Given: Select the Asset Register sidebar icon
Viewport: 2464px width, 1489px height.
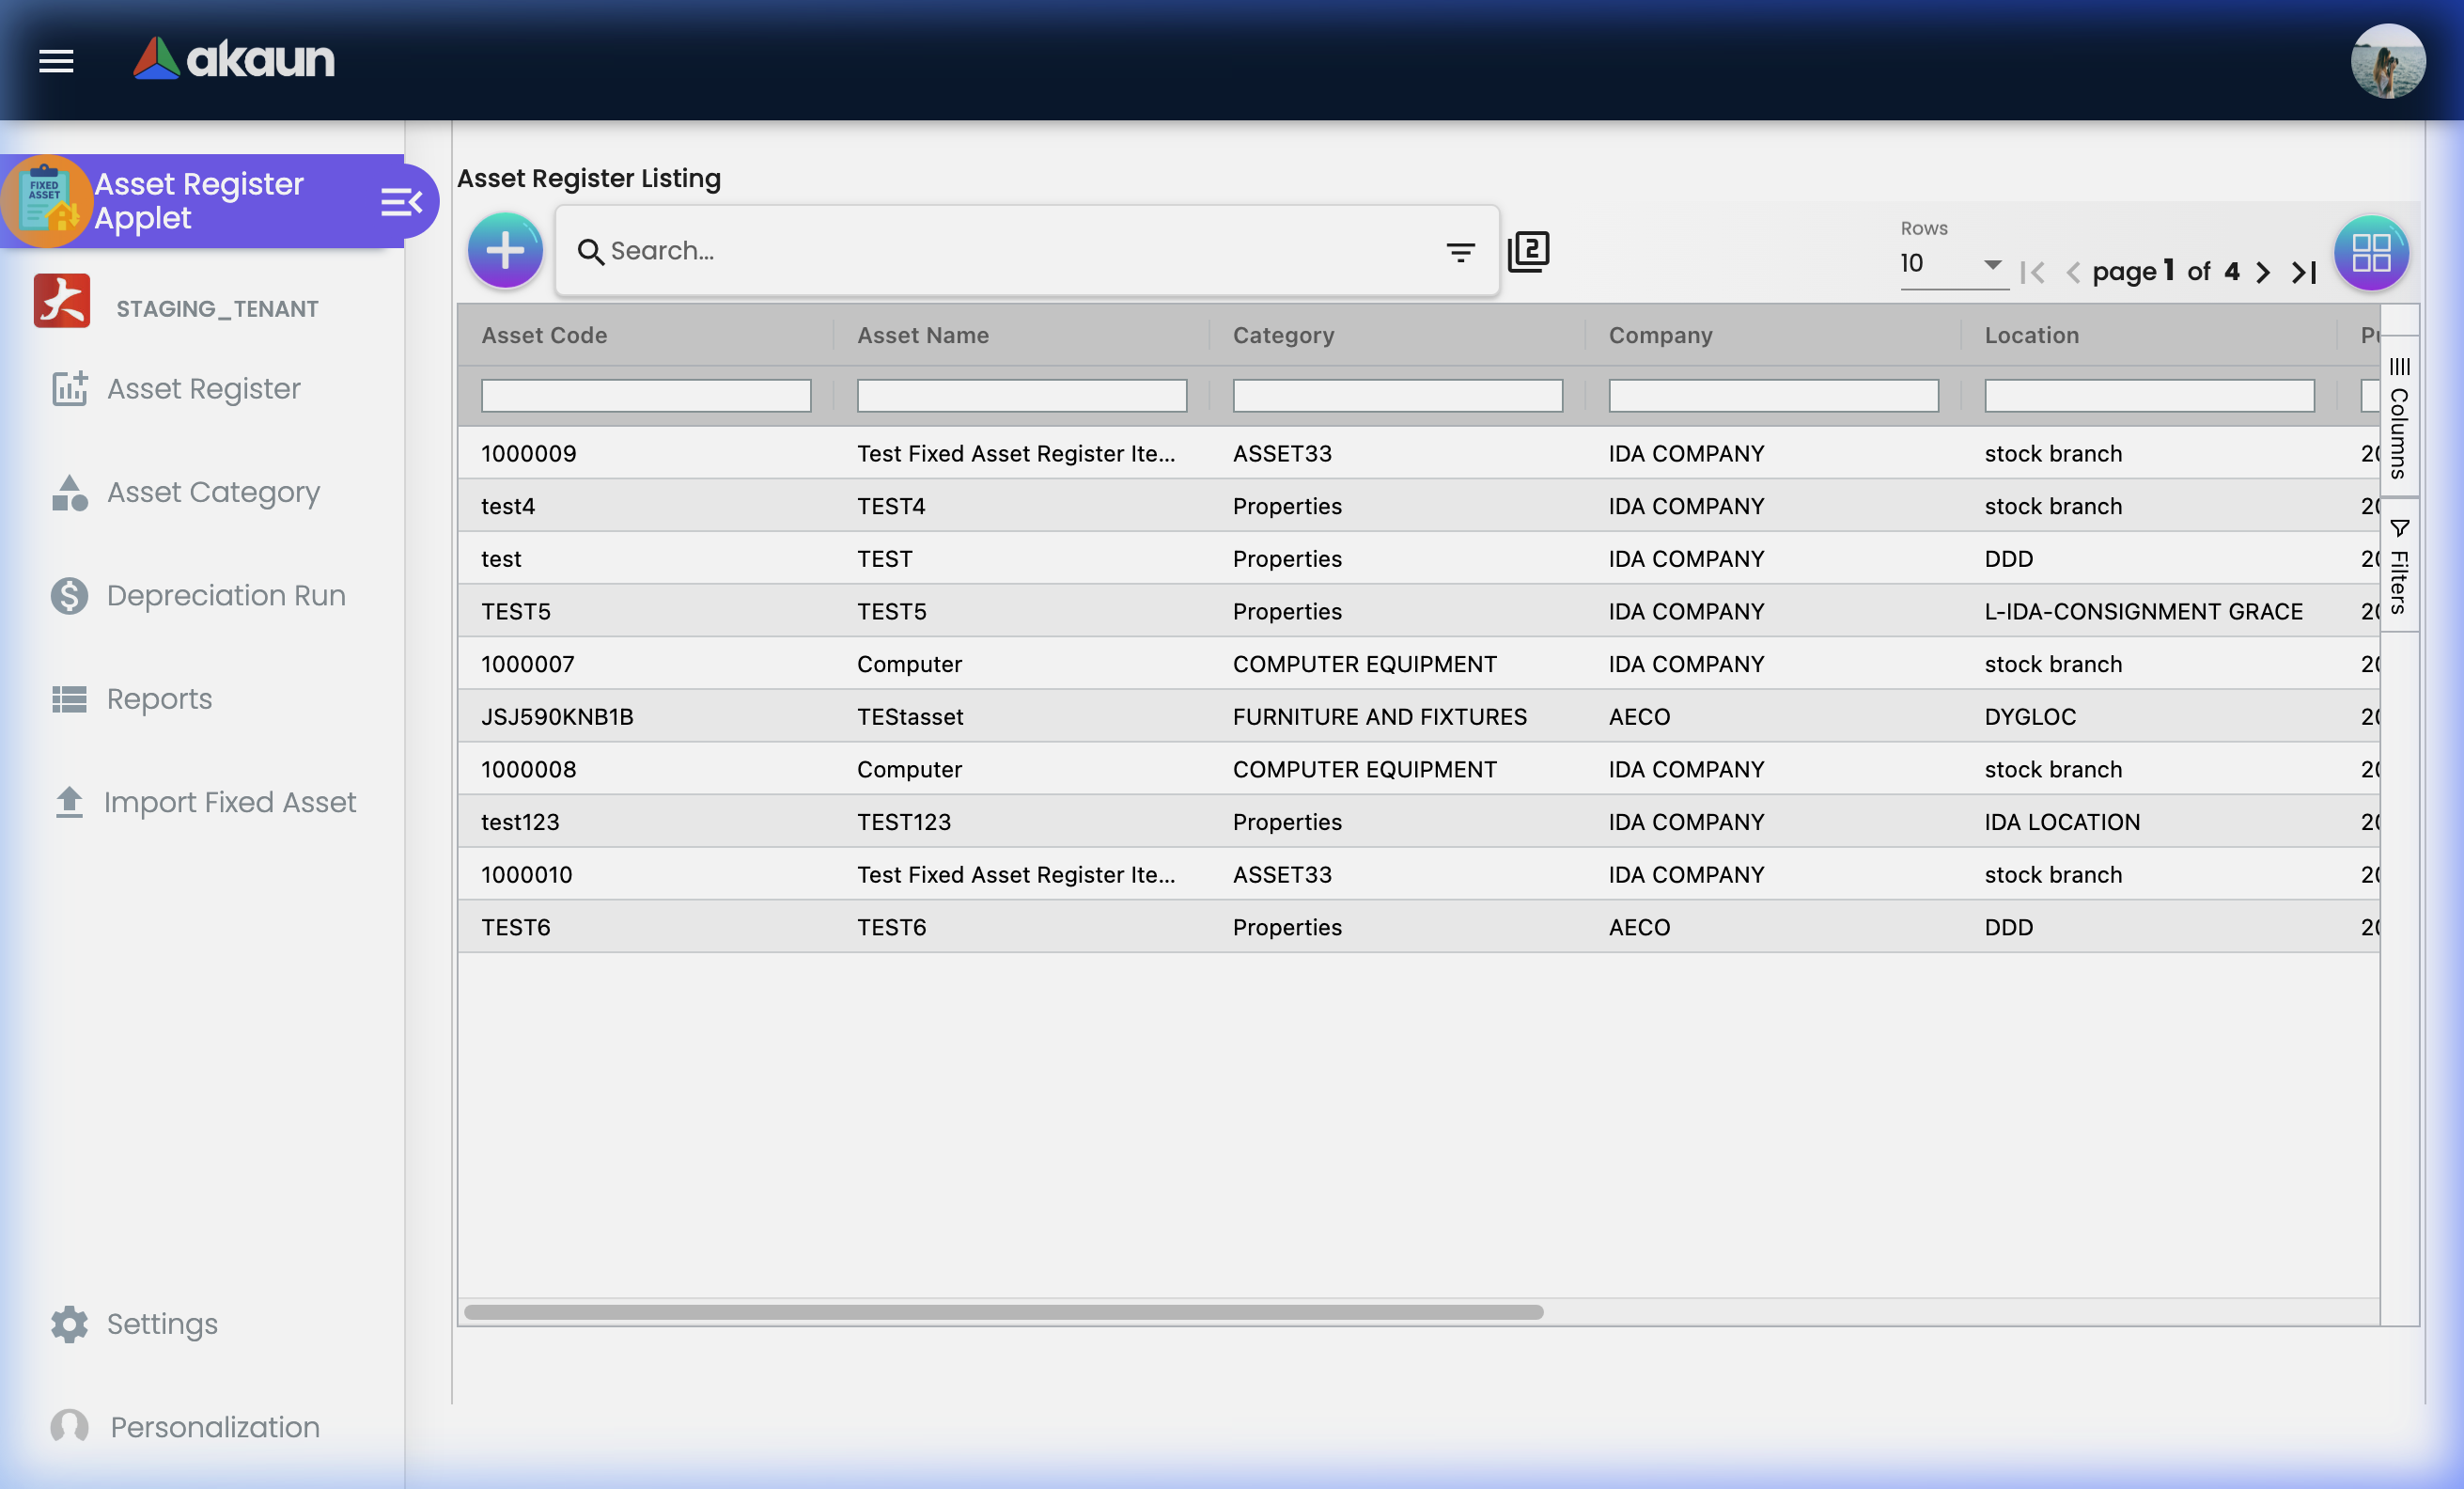Looking at the screenshot, I should 67,389.
